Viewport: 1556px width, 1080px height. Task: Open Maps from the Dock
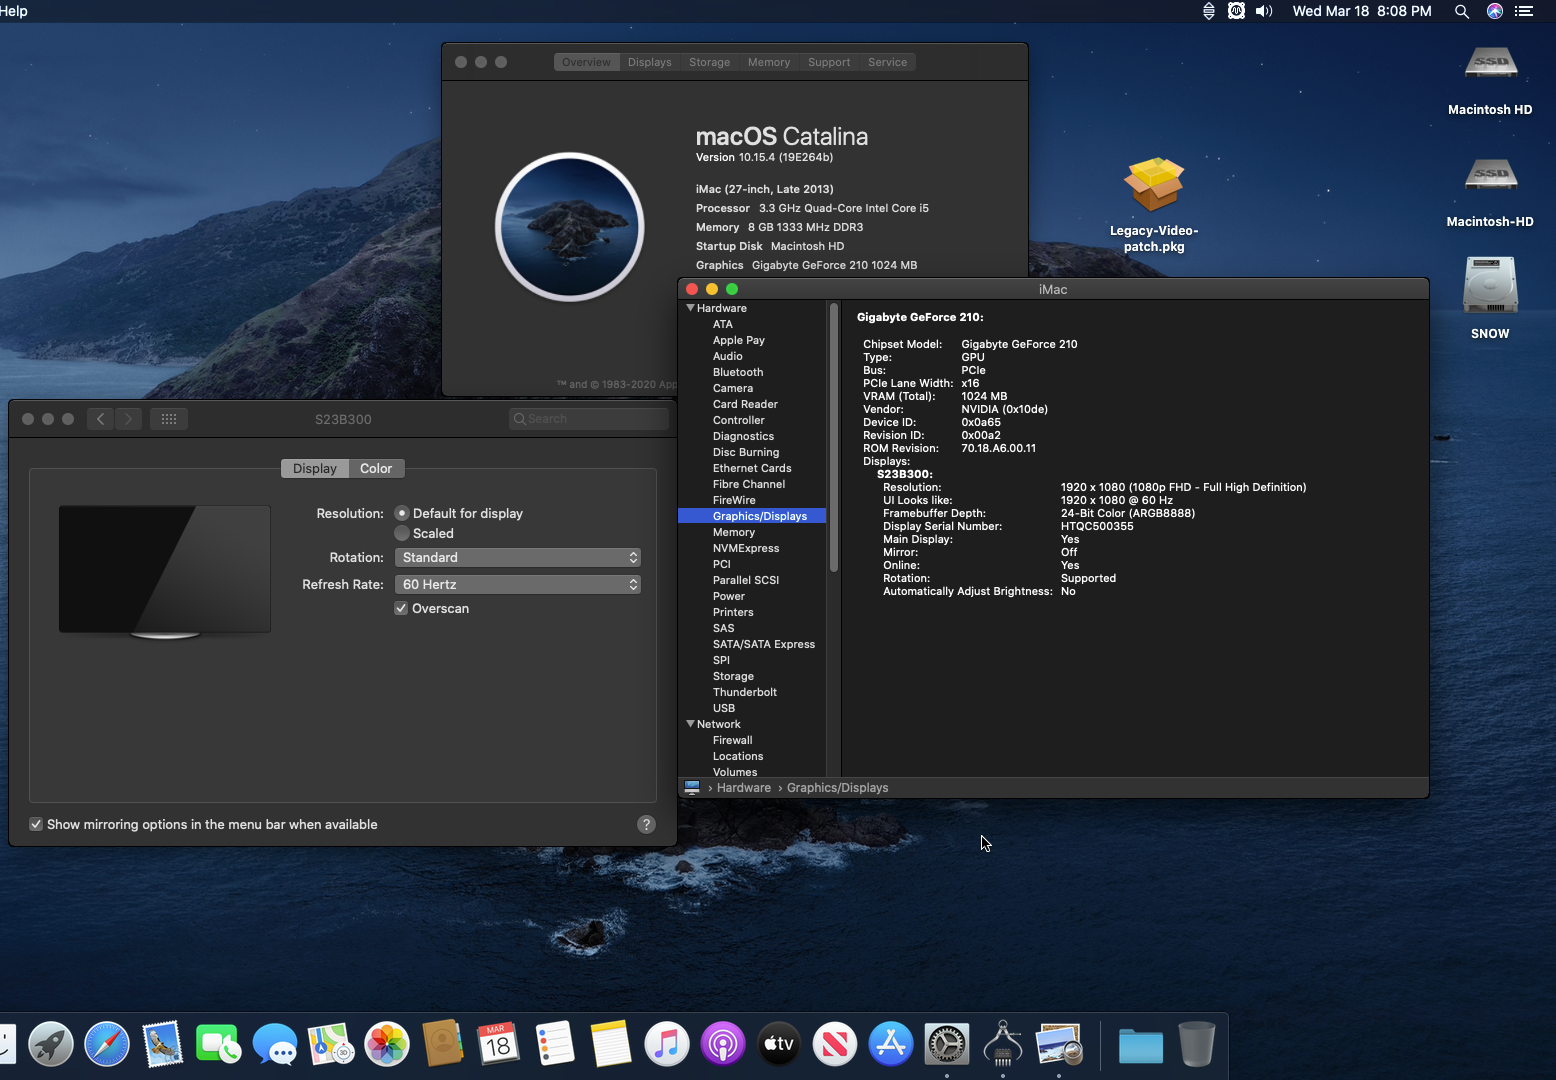[331, 1045]
